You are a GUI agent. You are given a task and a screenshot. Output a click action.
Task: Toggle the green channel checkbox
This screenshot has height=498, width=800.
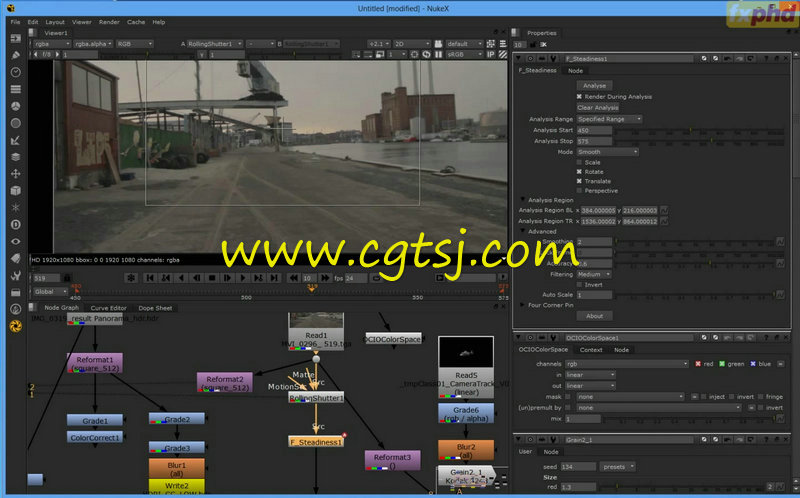pyautogui.click(x=722, y=364)
